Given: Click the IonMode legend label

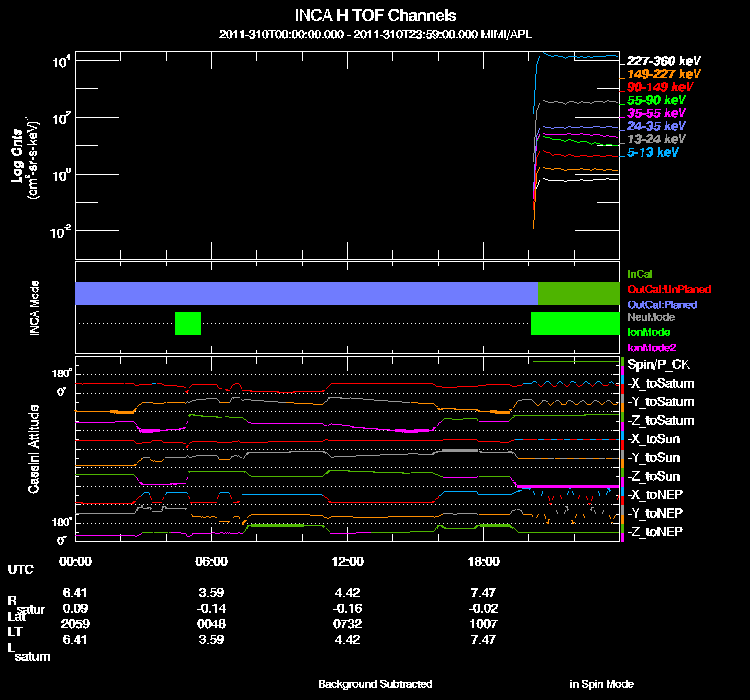Looking at the screenshot, I should coord(649,332).
